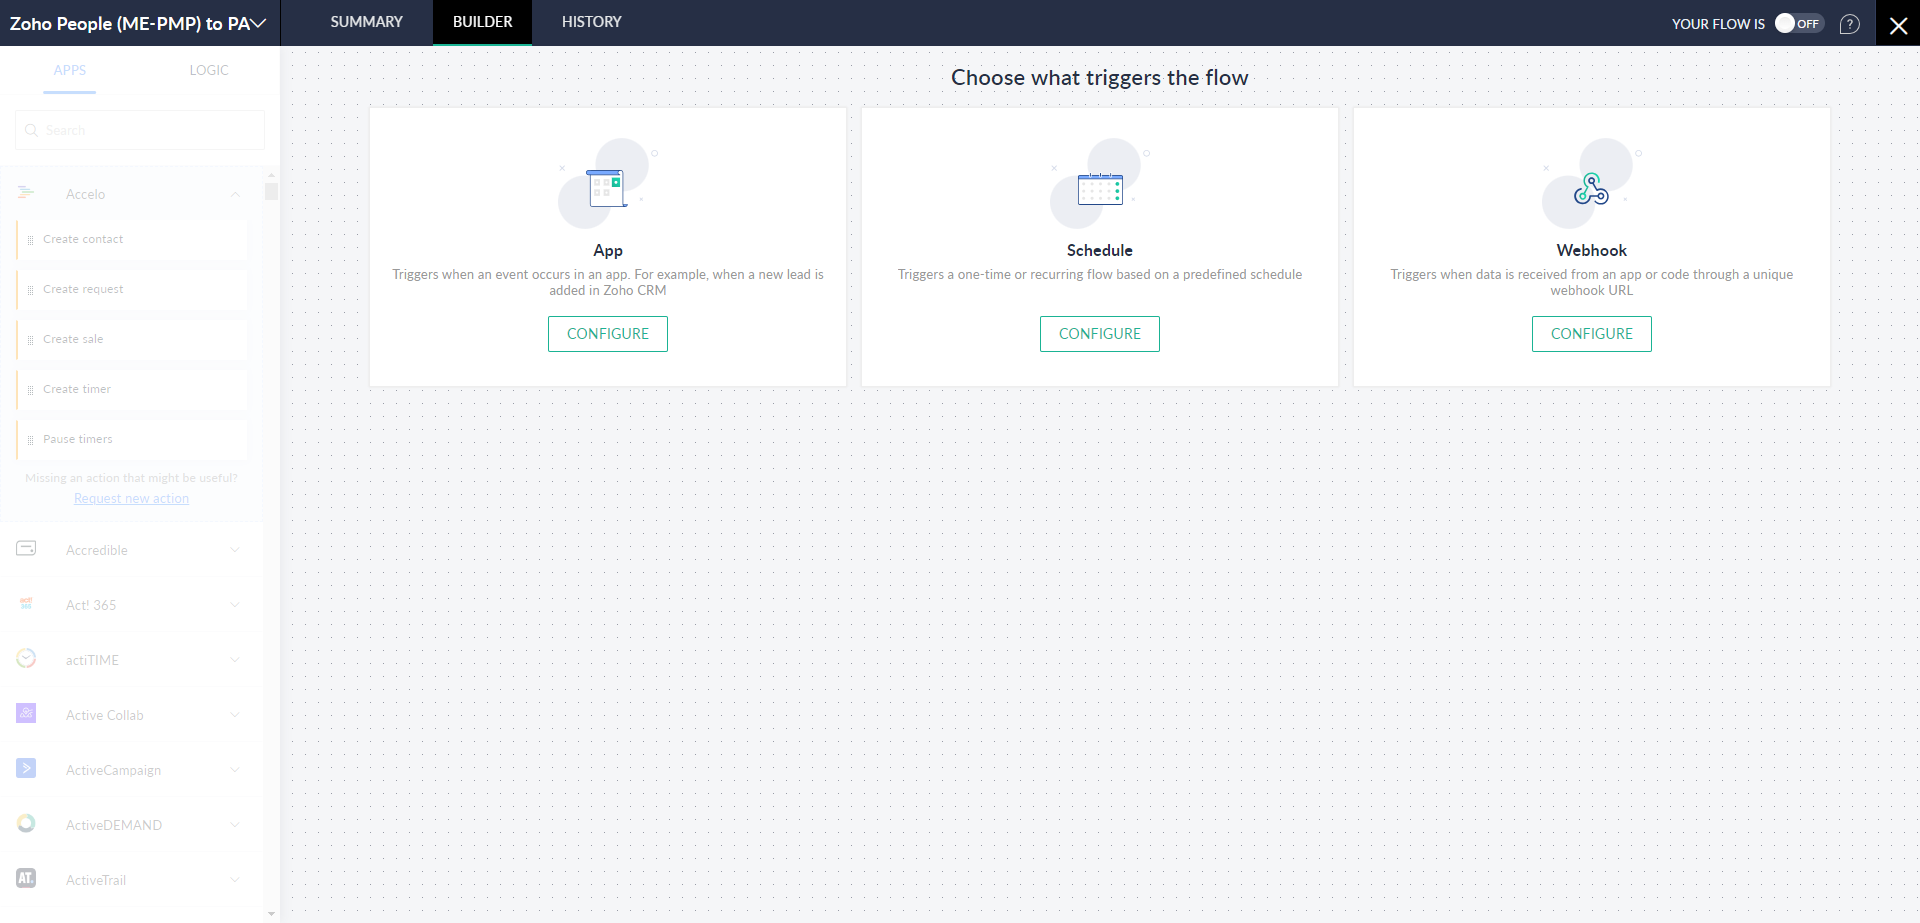
Task: Click the drag handle on Pause timers
Action: point(31,440)
